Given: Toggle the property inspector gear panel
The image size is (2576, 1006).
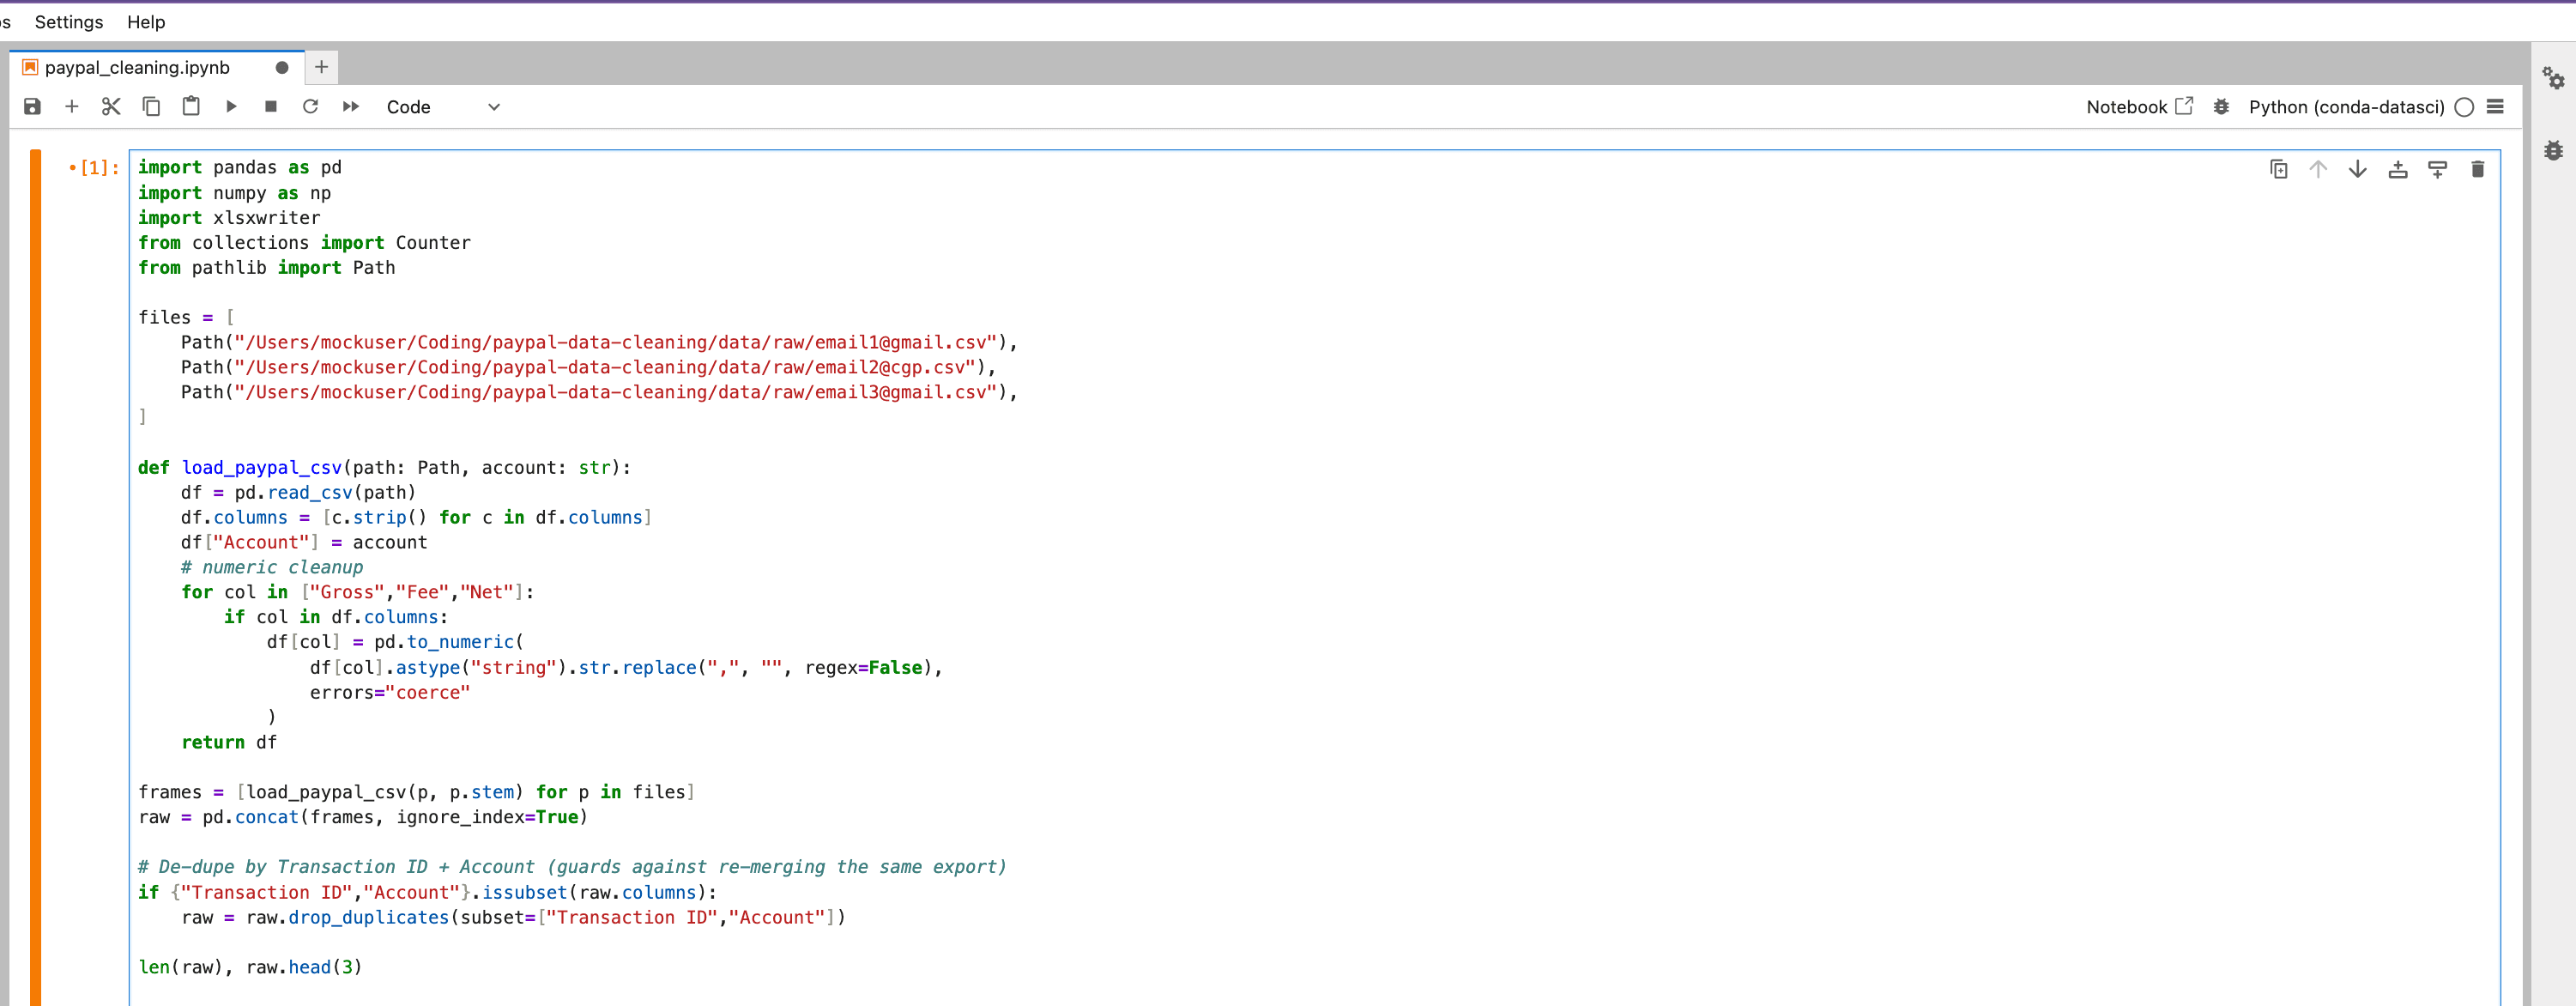Looking at the screenshot, I should [x=2554, y=78].
